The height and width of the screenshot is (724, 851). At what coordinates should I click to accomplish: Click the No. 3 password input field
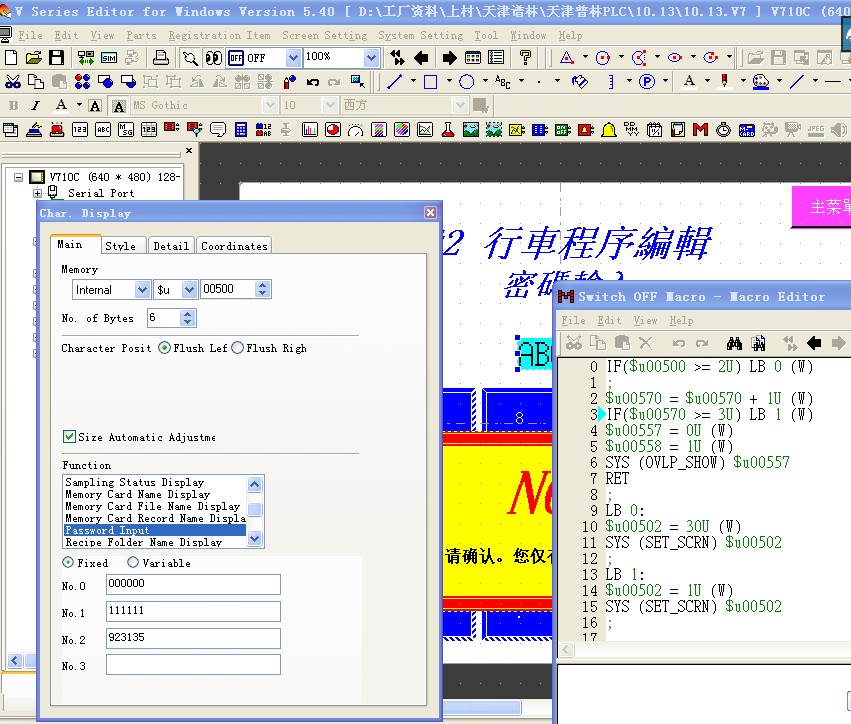(193, 665)
